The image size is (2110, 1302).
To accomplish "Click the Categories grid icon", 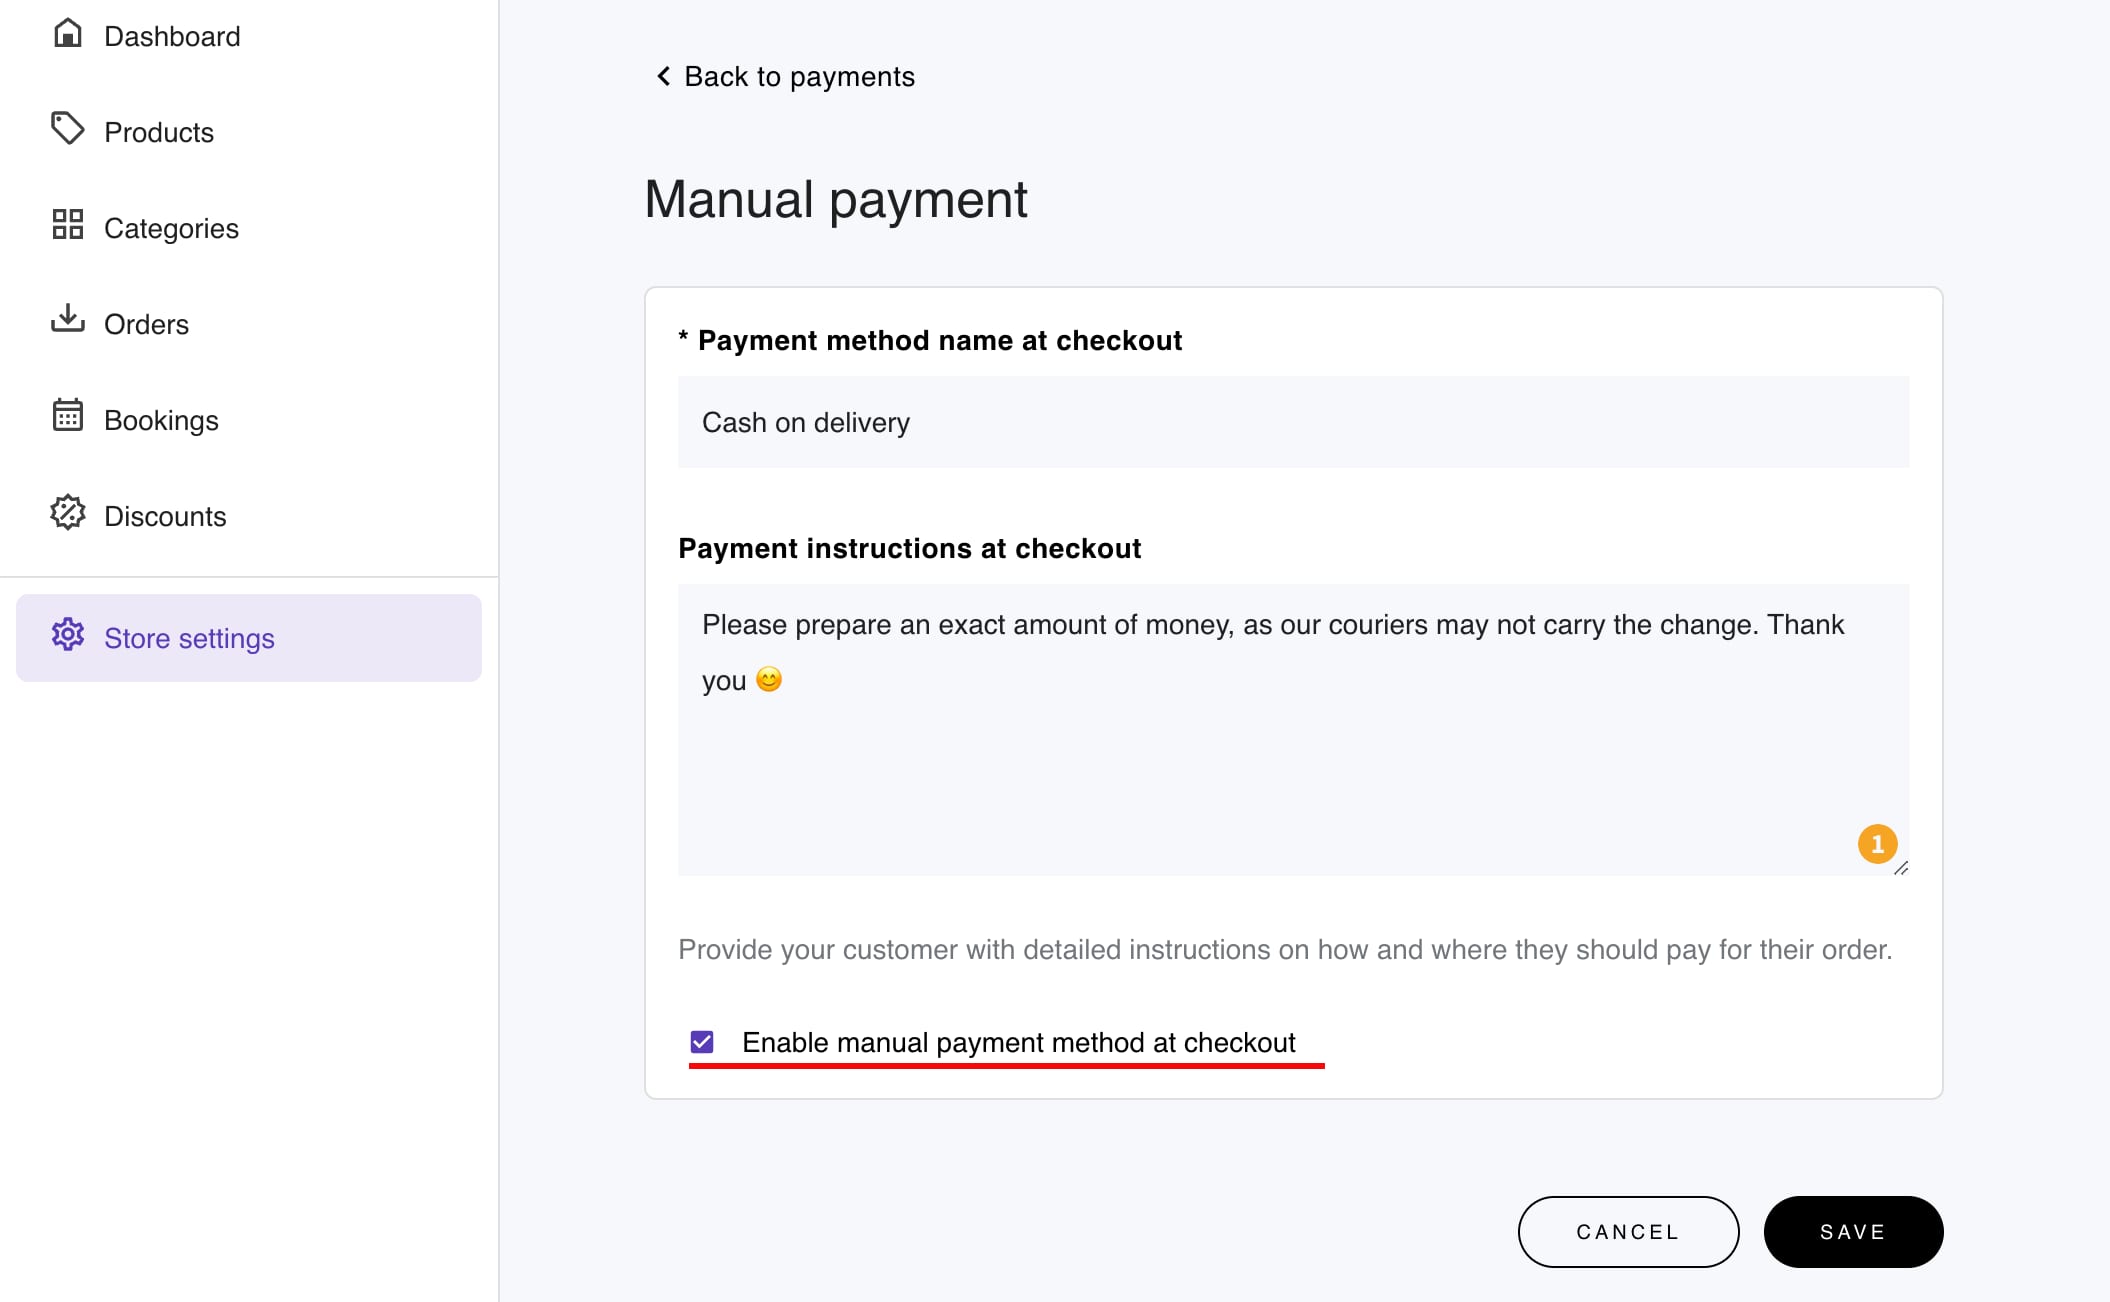I will [x=67, y=224].
